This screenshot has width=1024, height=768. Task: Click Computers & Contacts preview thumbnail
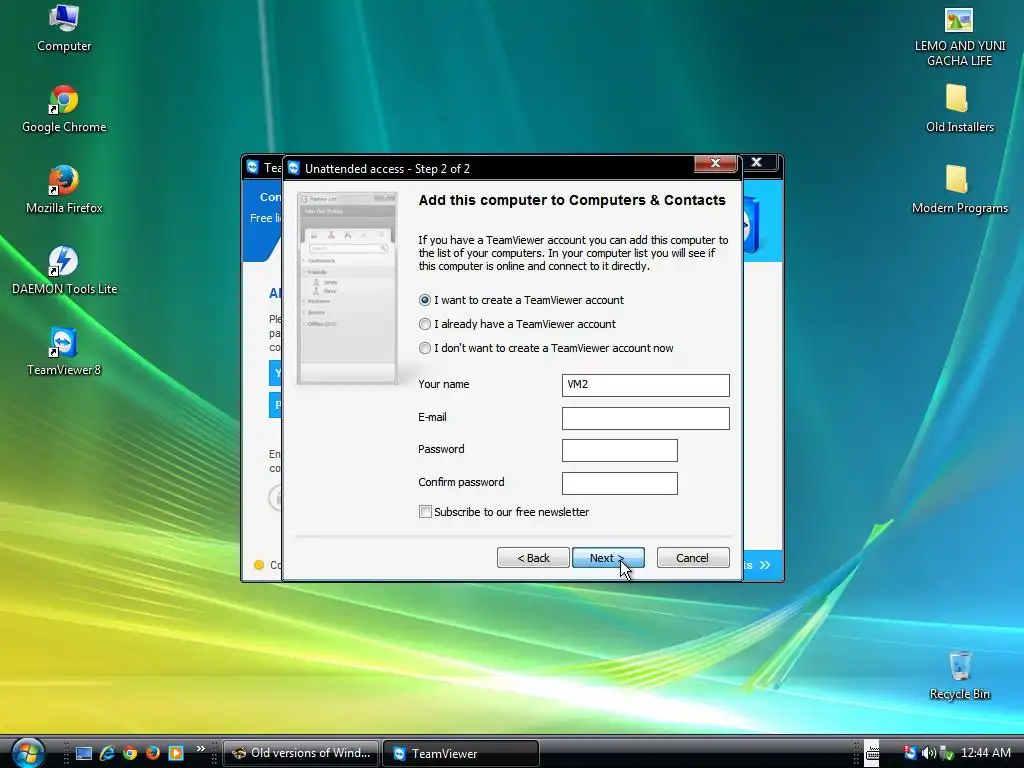coord(347,288)
